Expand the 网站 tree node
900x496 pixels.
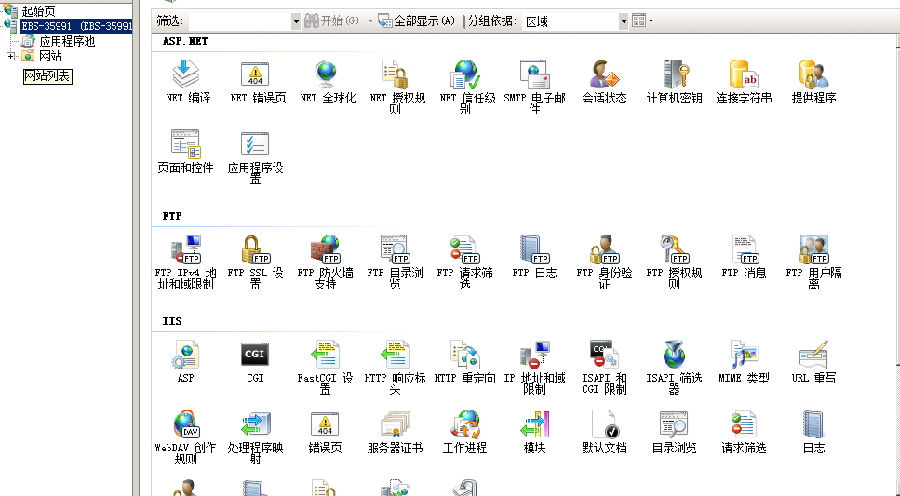[x=11, y=56]
